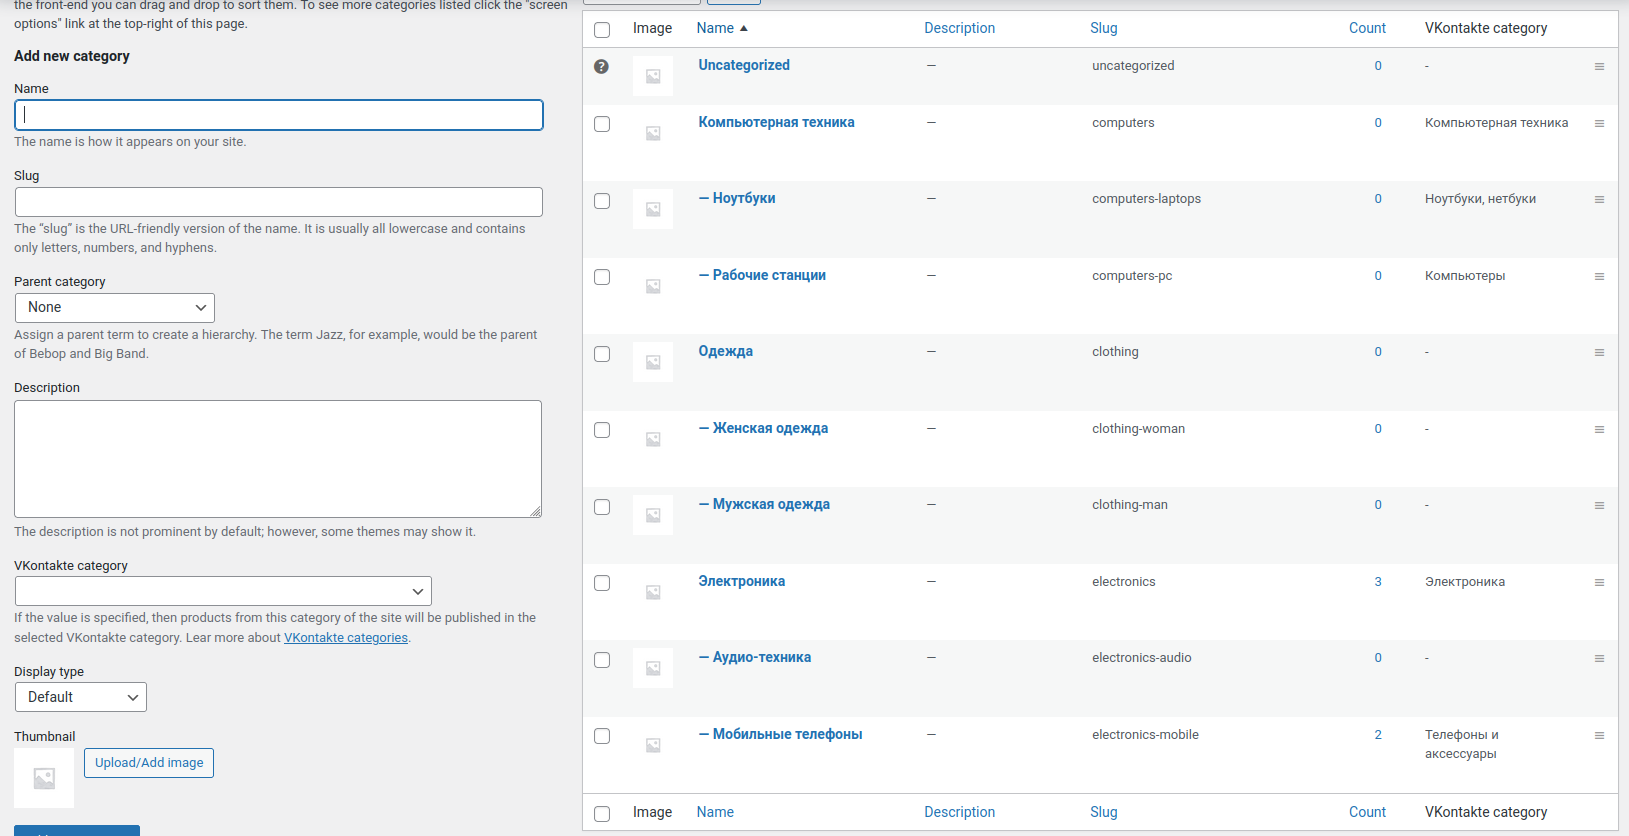
Task: Sort by the footer Description column
Action: 959,812
